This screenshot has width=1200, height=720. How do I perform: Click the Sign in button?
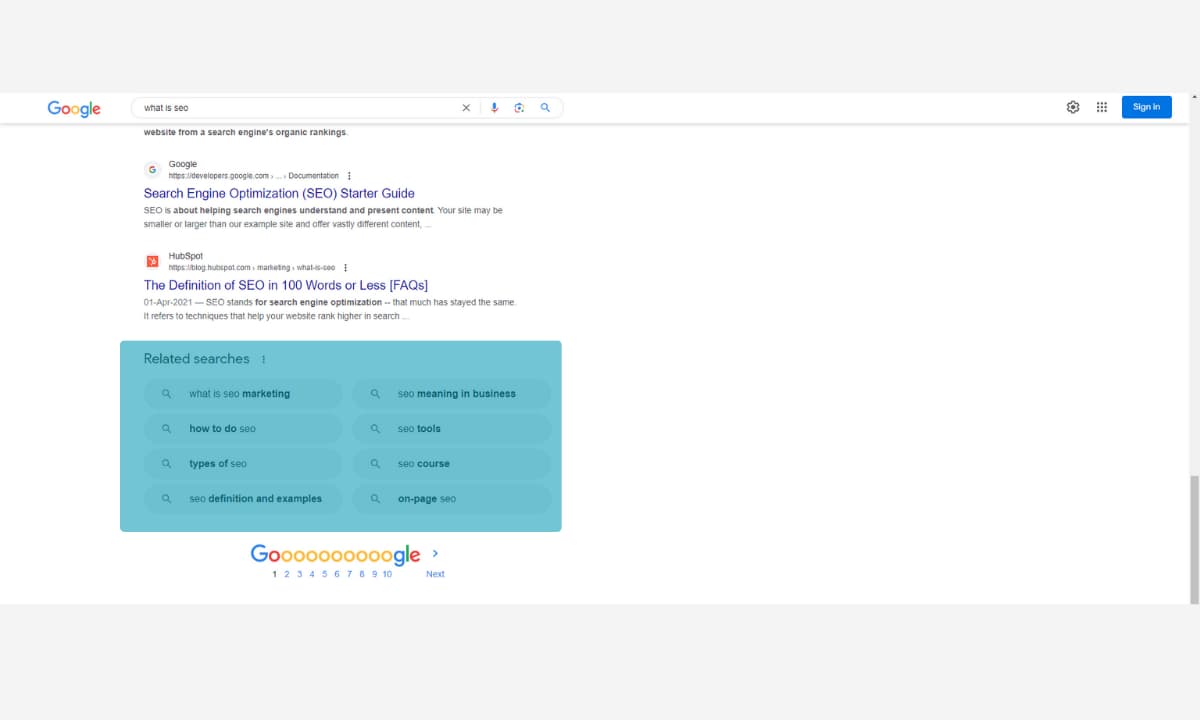(1146, 107)
